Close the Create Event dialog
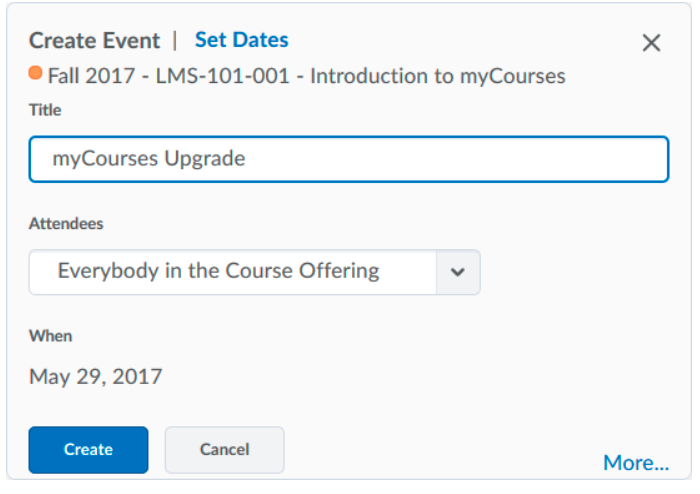Image resolution: width=700 pixels, height=494 pixels. (651, 43)
